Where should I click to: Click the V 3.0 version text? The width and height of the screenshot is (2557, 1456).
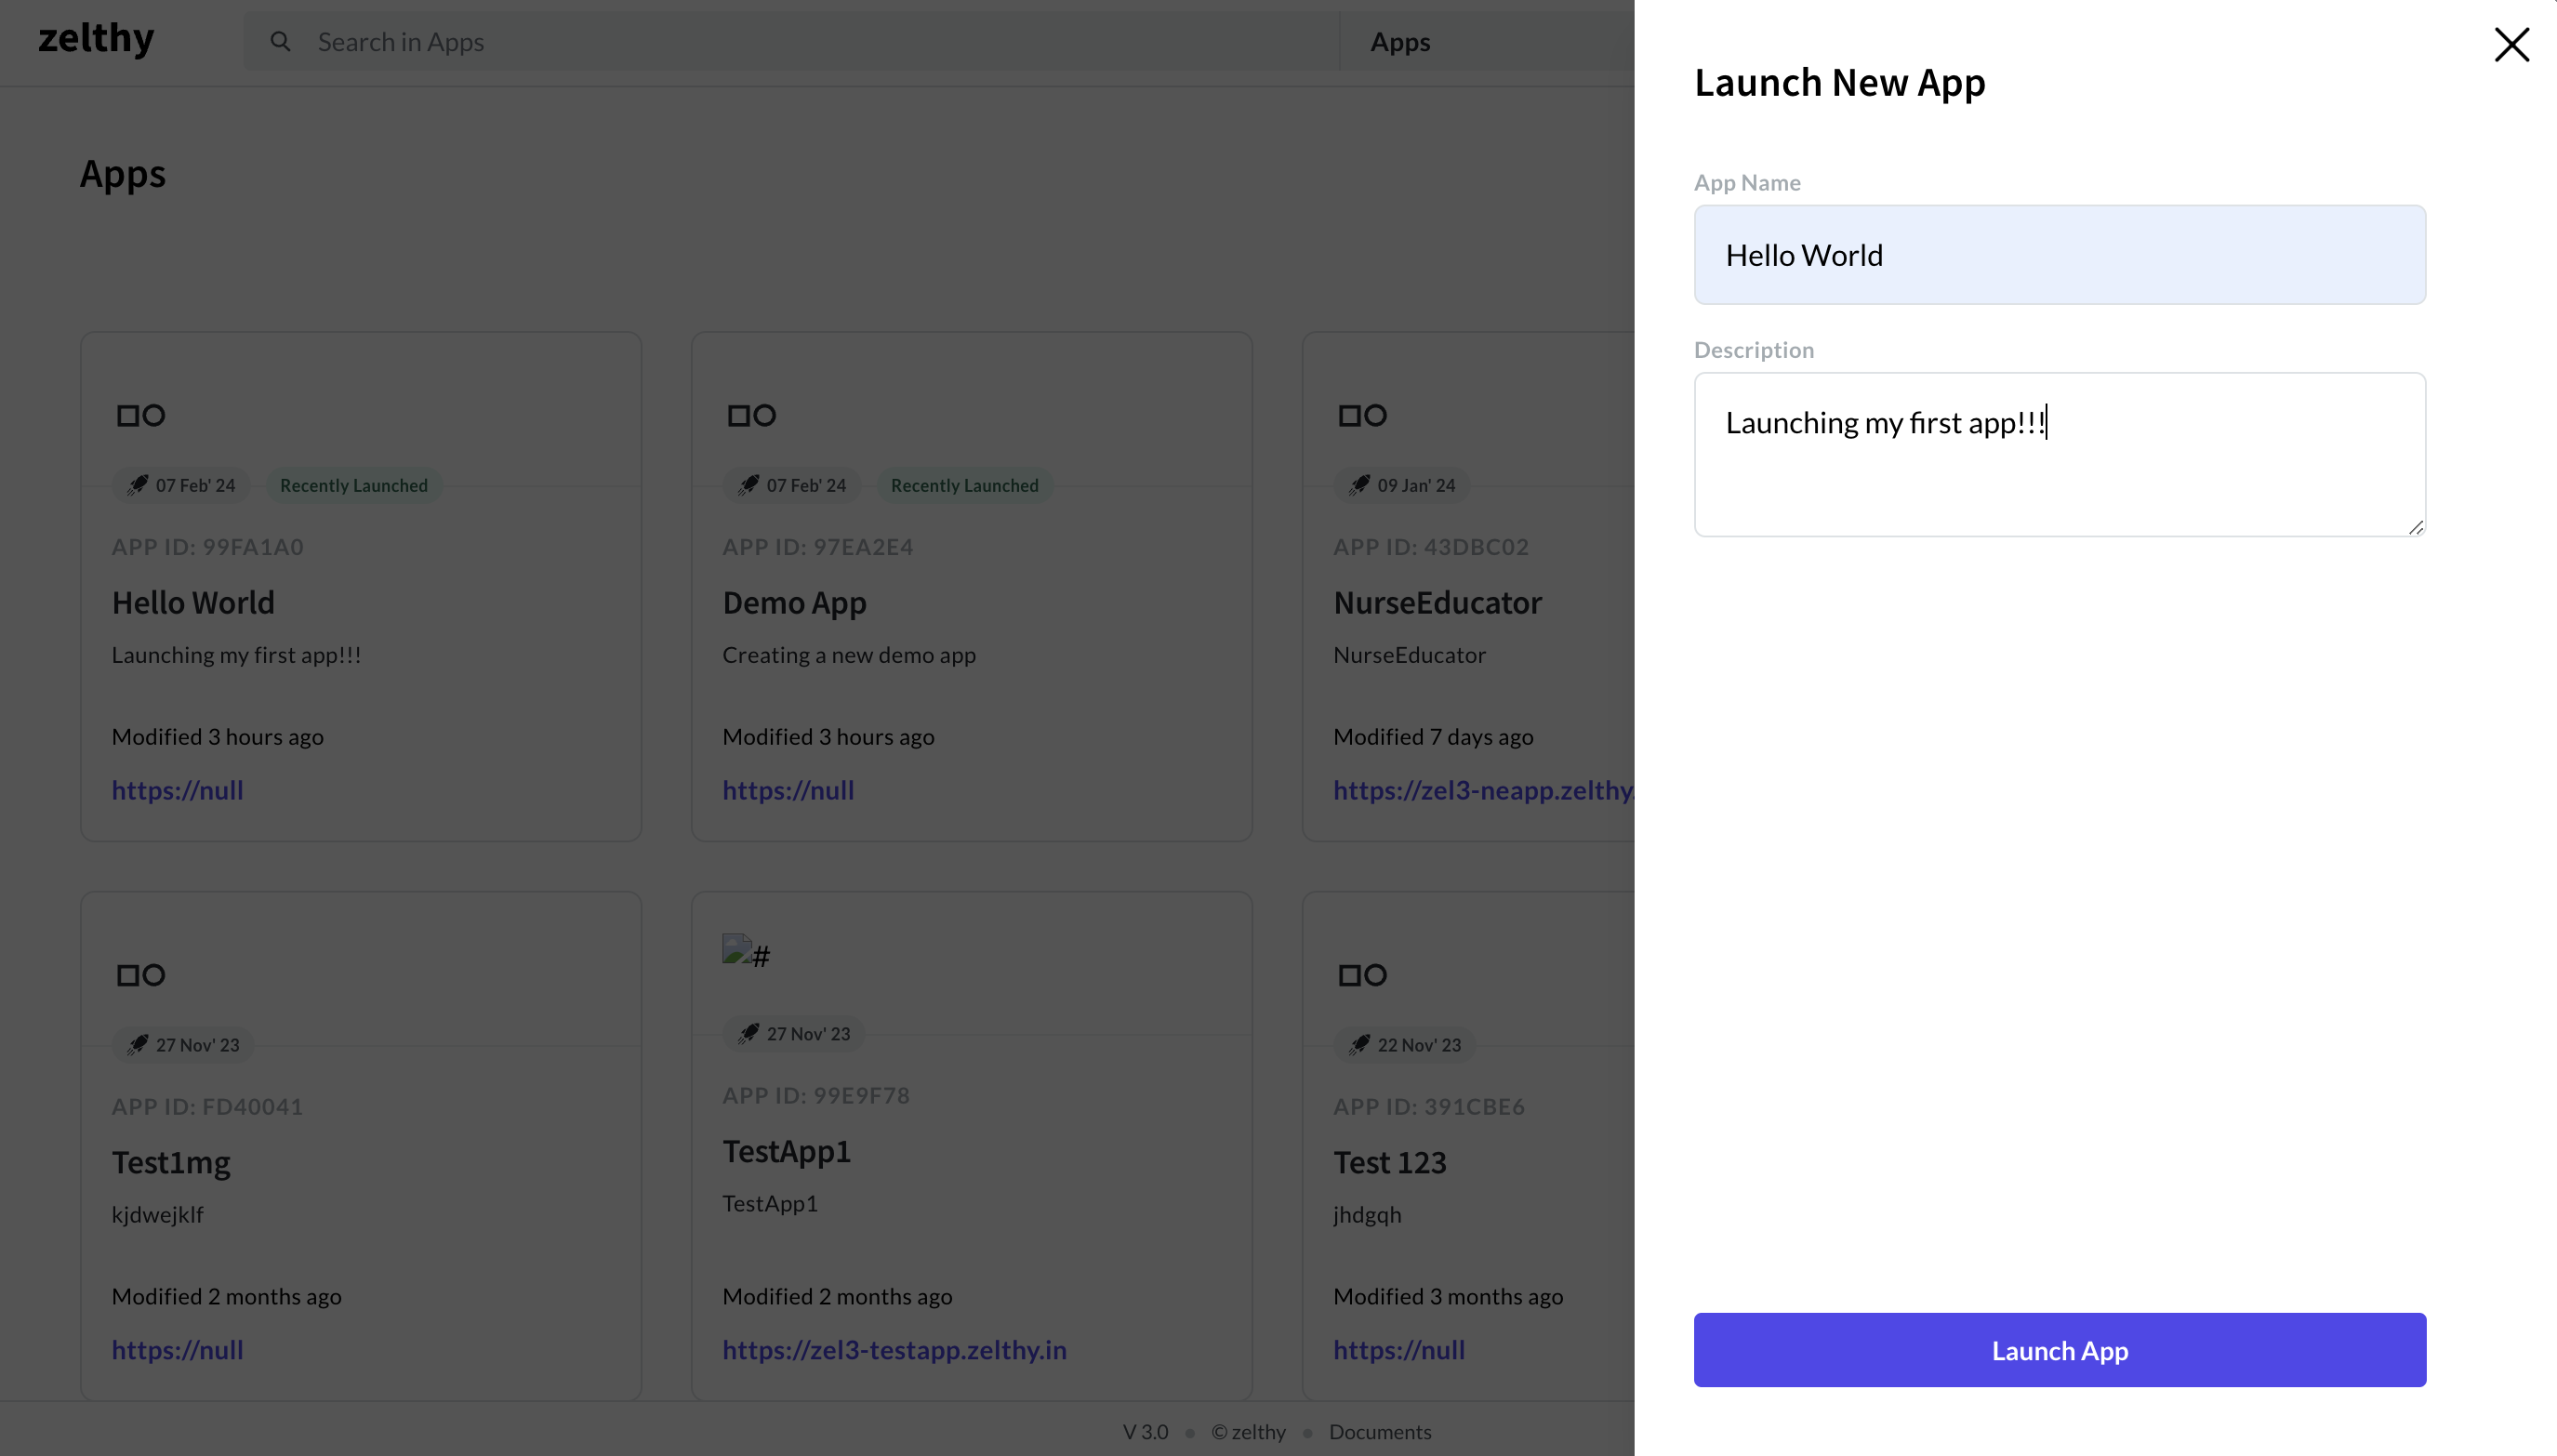[x=1145, y=1432]
